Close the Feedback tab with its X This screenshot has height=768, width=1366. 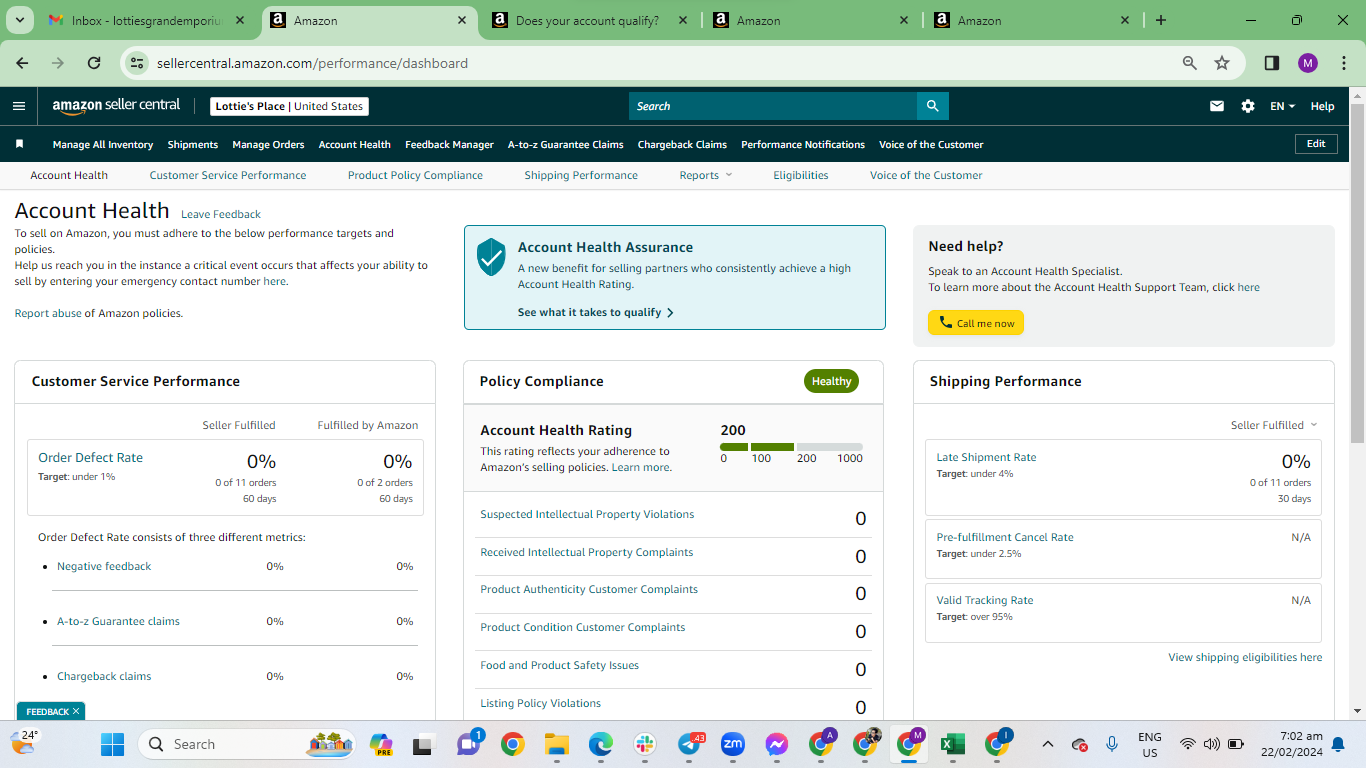(x=76, y=711)
